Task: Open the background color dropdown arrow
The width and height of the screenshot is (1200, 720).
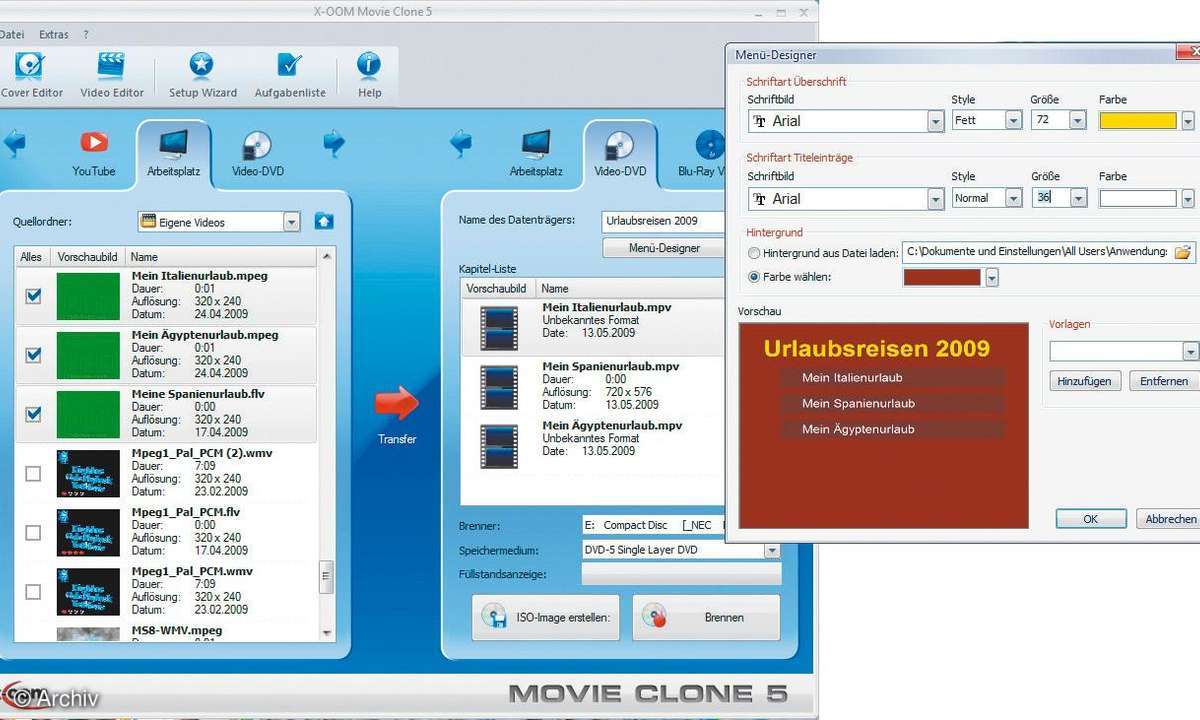Action: point(992,278)
